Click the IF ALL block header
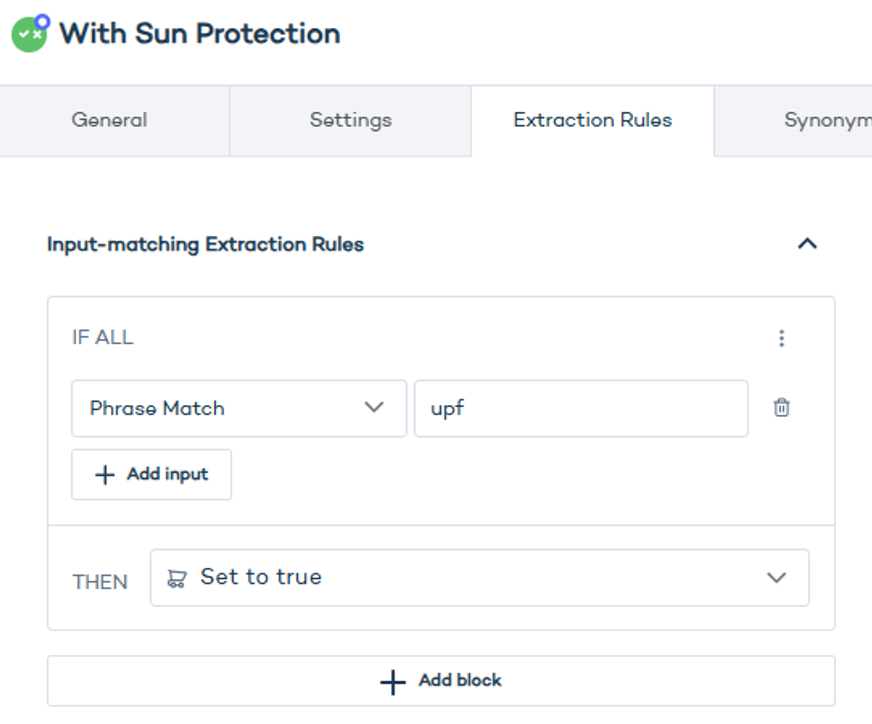 [x=103, y=337]
